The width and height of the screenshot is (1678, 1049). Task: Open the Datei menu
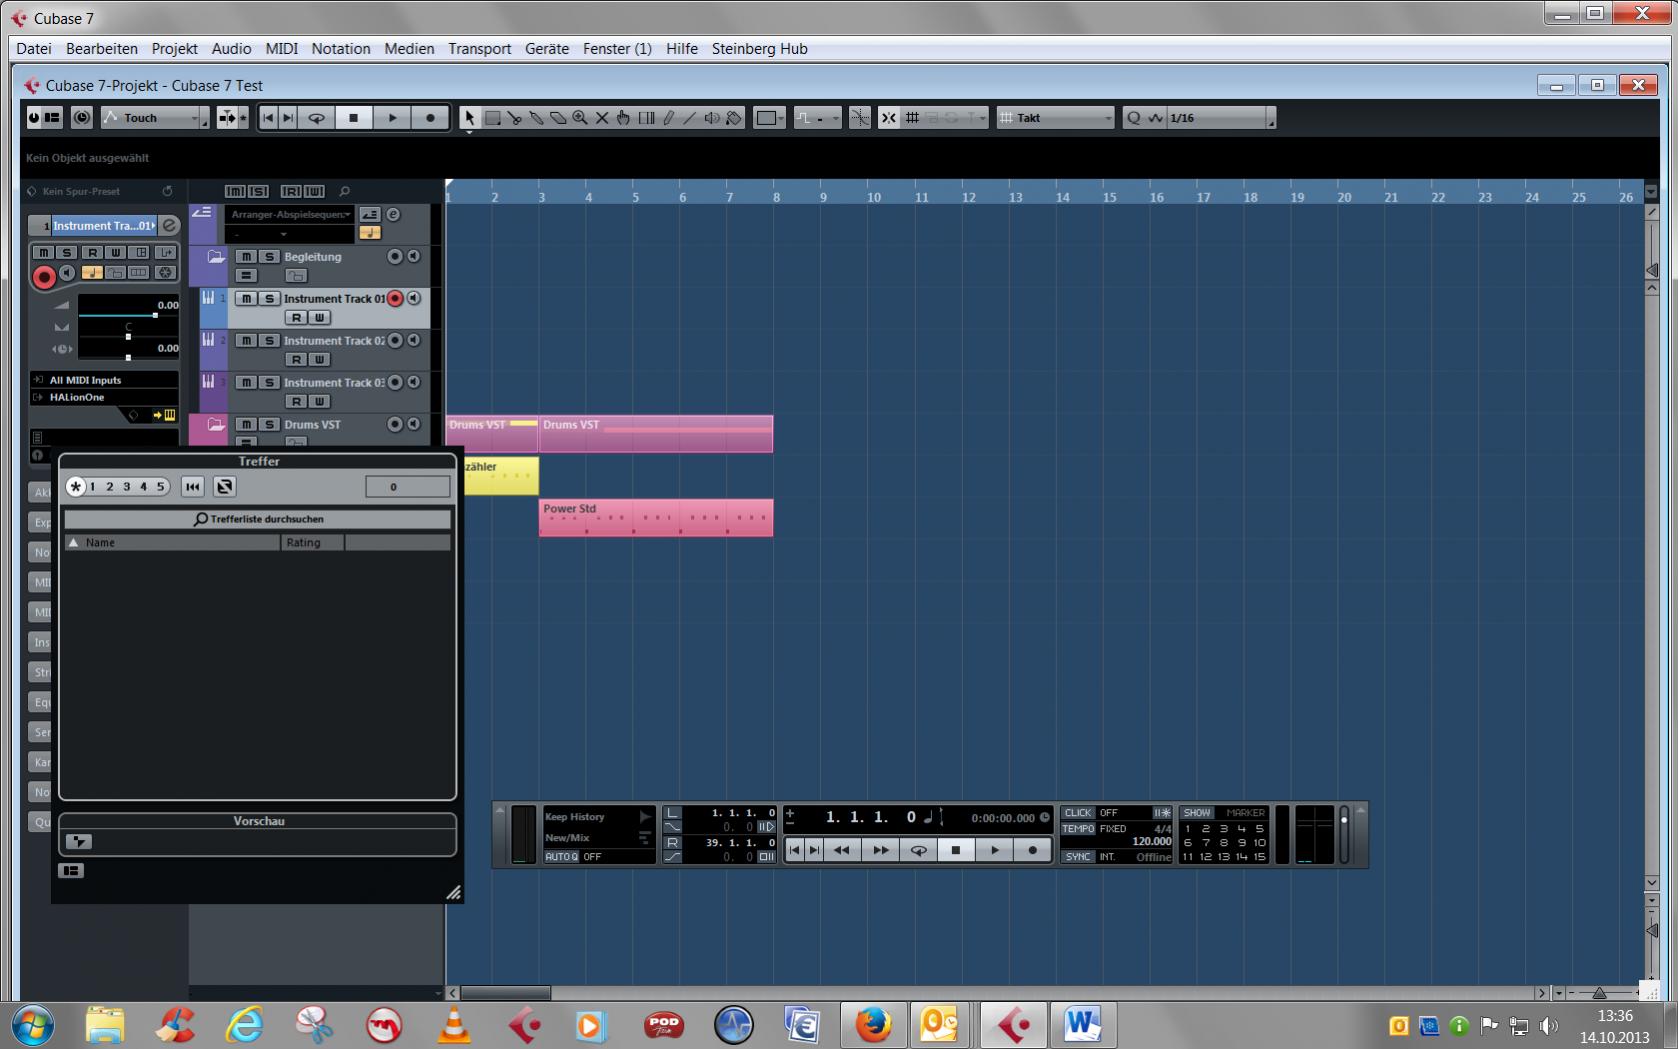point(34,48)
